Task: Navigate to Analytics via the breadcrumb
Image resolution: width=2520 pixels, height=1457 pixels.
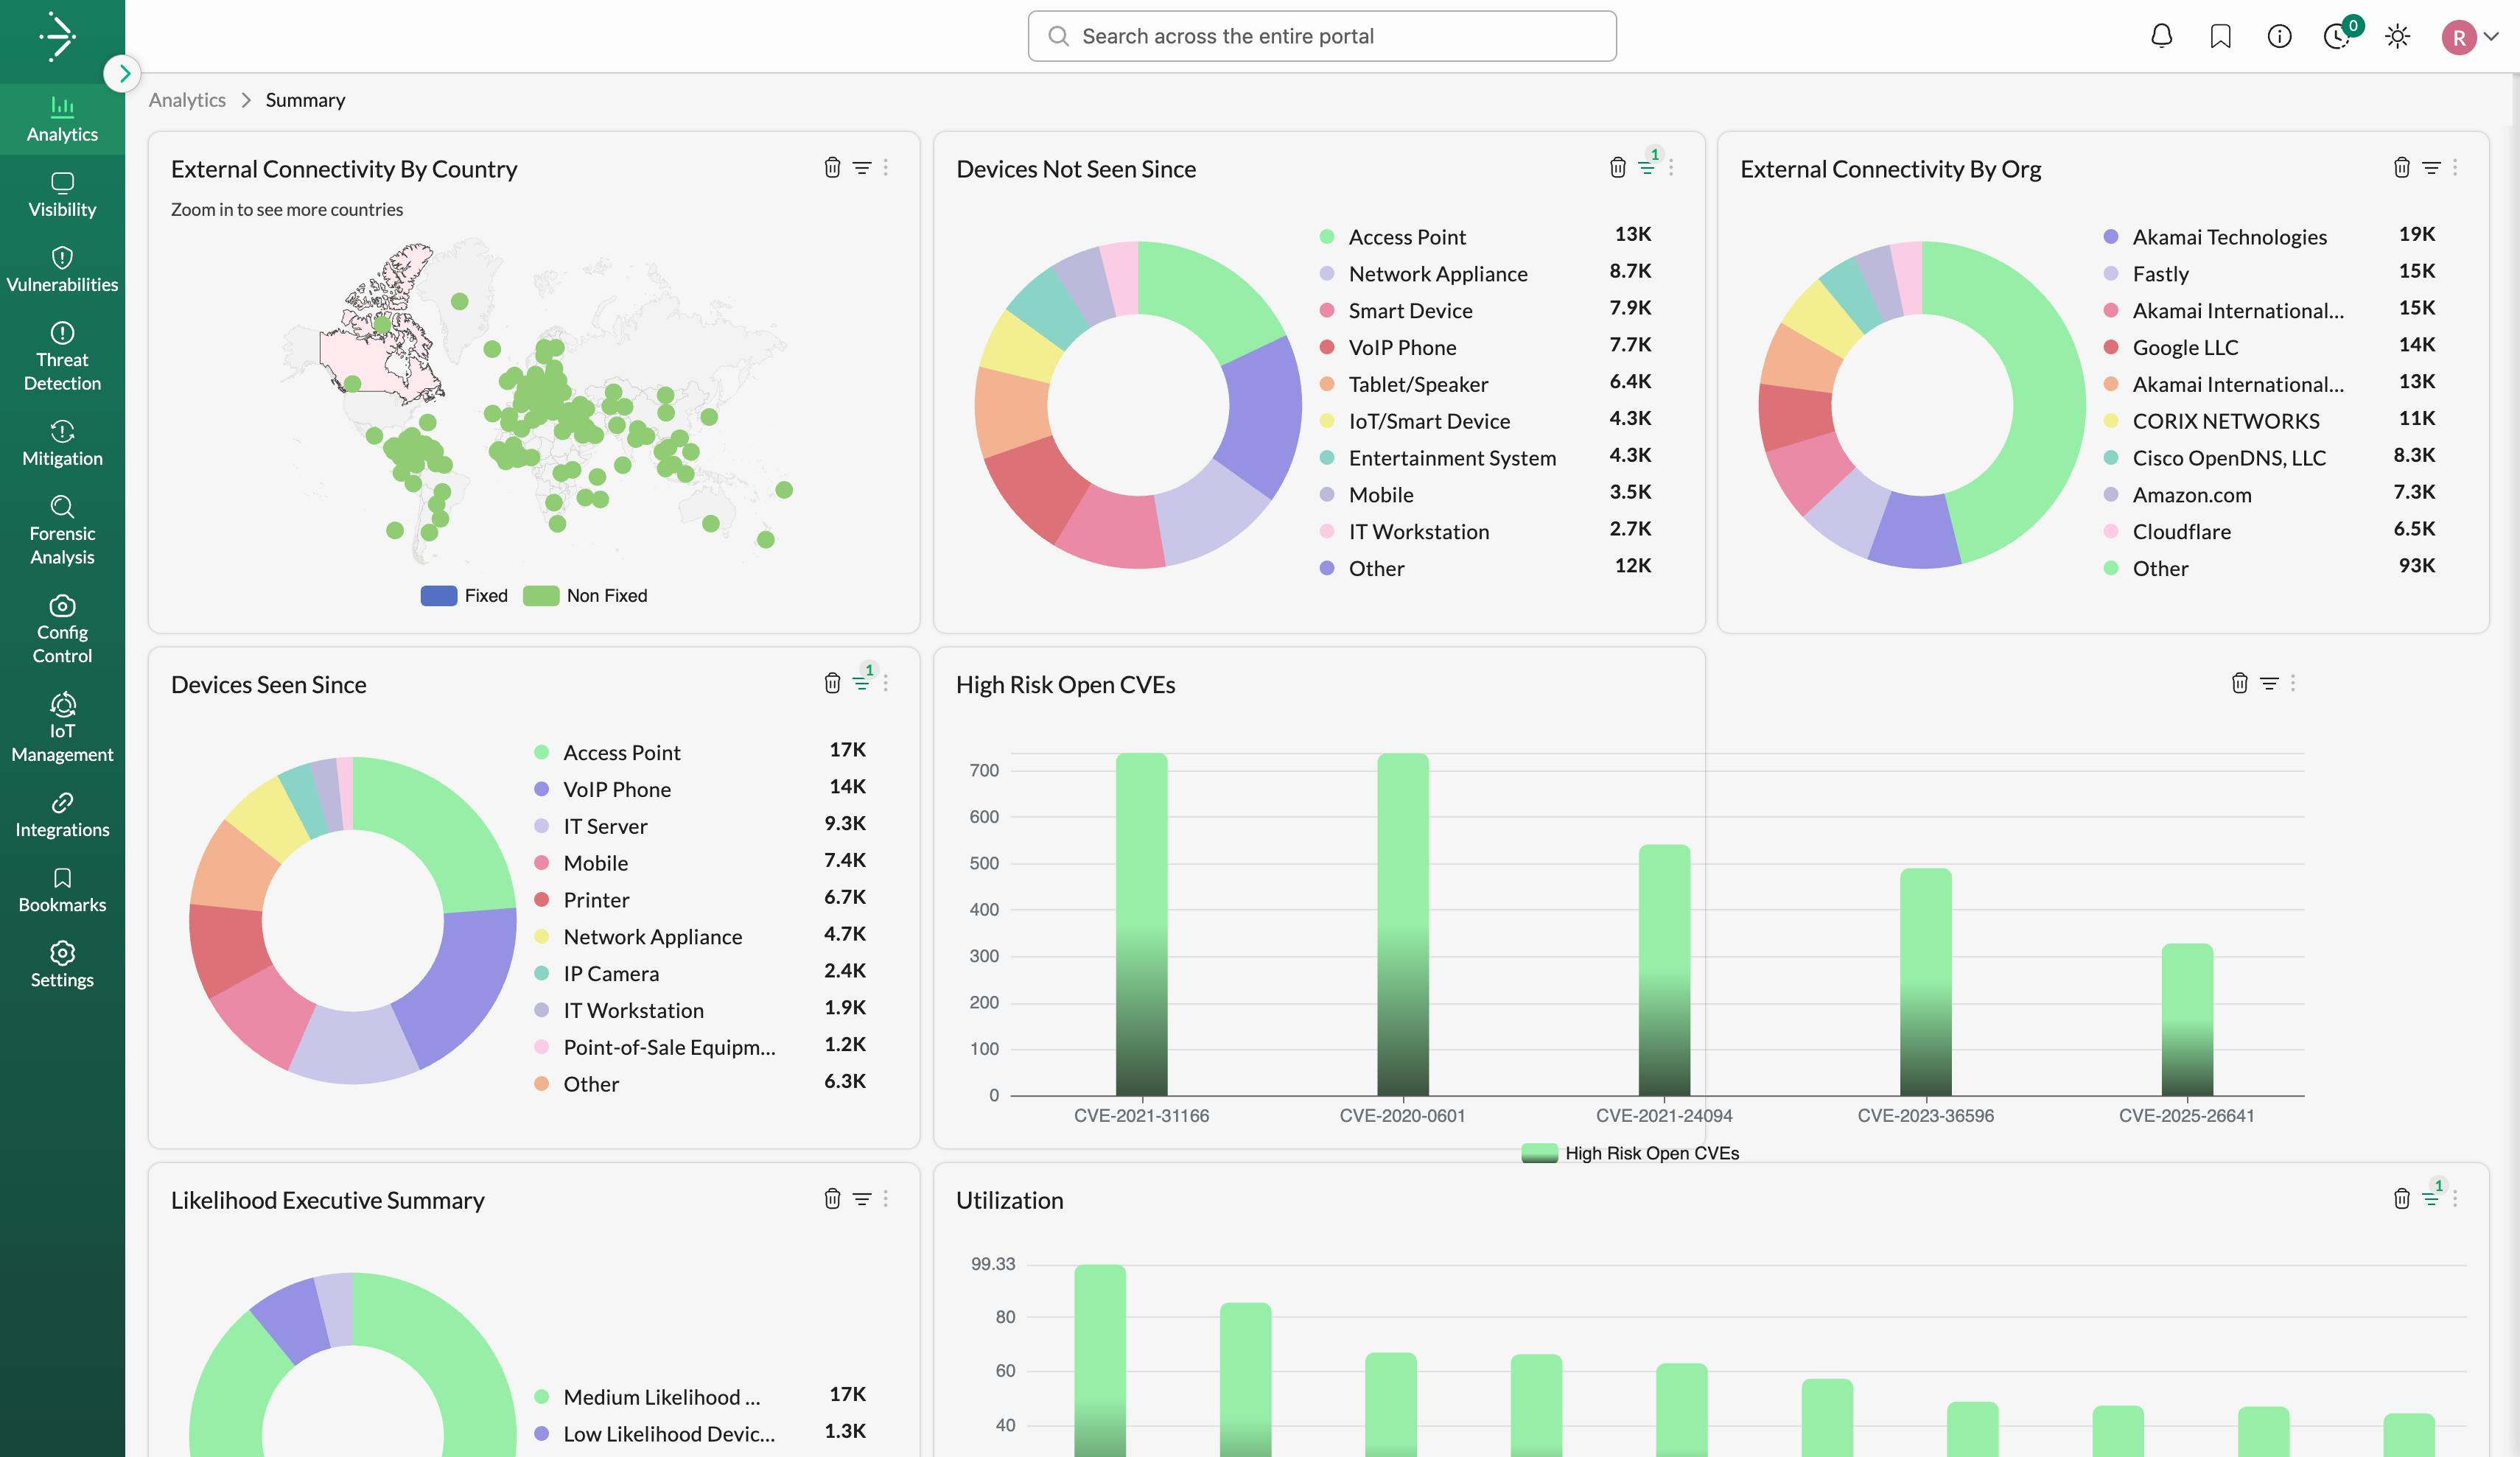Action: point(187,99)
